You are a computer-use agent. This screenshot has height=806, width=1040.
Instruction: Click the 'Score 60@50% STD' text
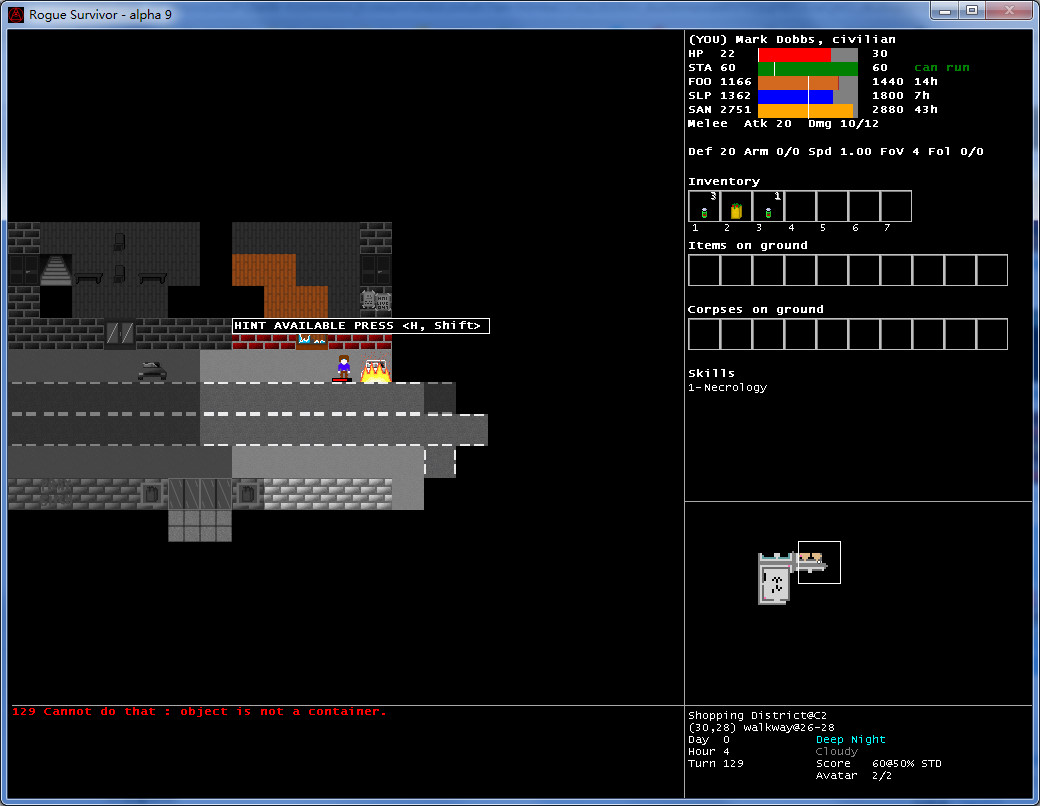point(878,764)
